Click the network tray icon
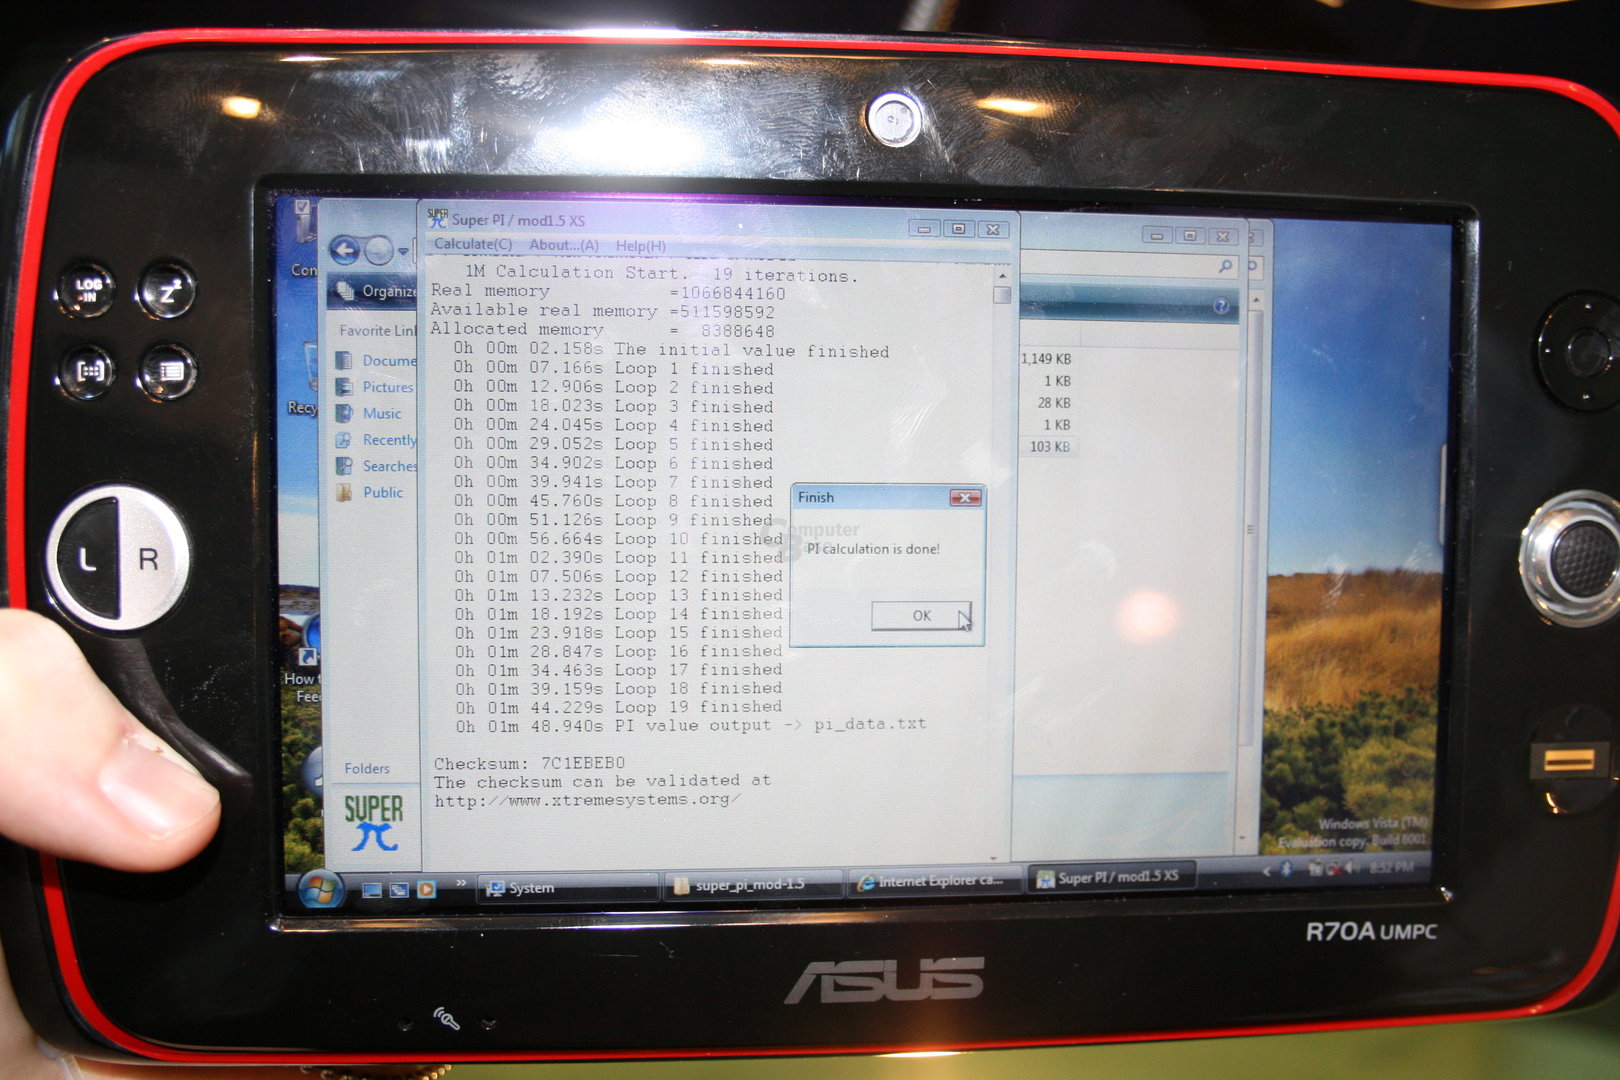 pyautogui.click(x=1334, y=868)
